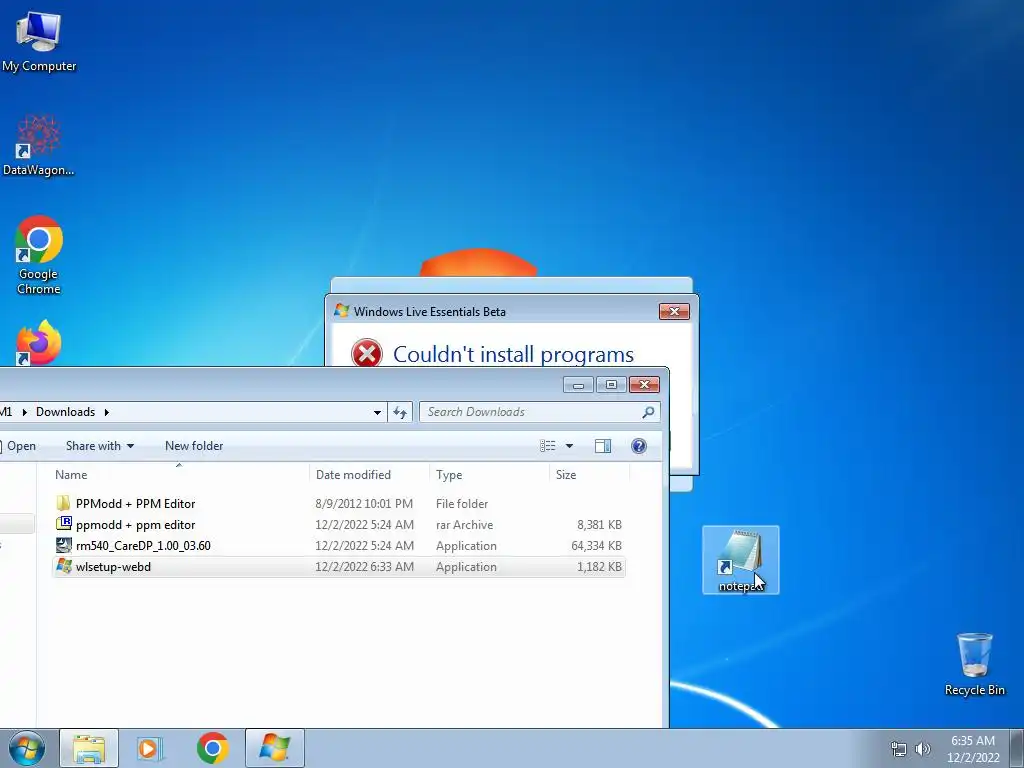1024x768 pixels.
Task: Switch to Windows Live Essentials taskbar item
Action: click(x=274, y=748)
